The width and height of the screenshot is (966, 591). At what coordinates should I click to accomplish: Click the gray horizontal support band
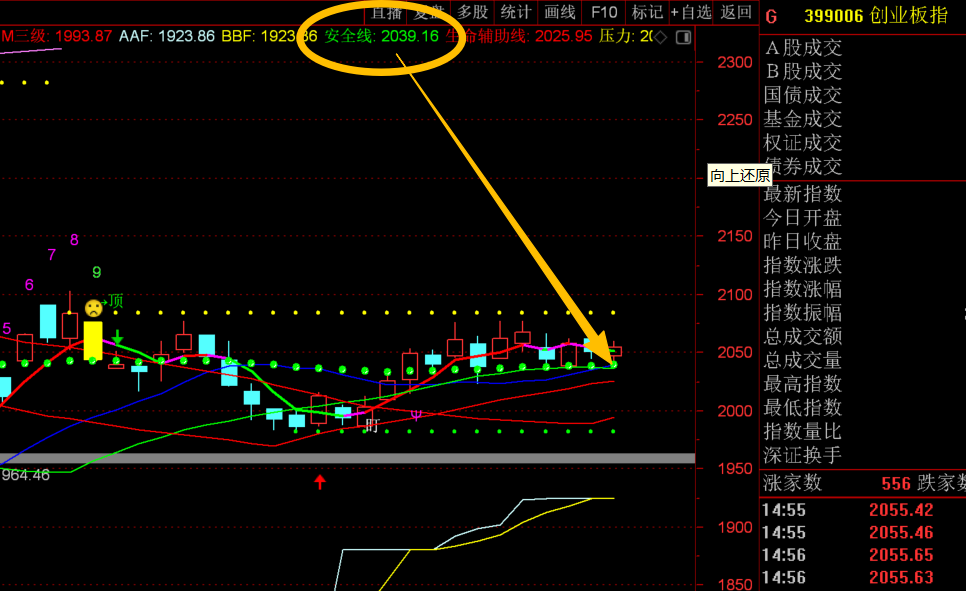pos(347,459)
